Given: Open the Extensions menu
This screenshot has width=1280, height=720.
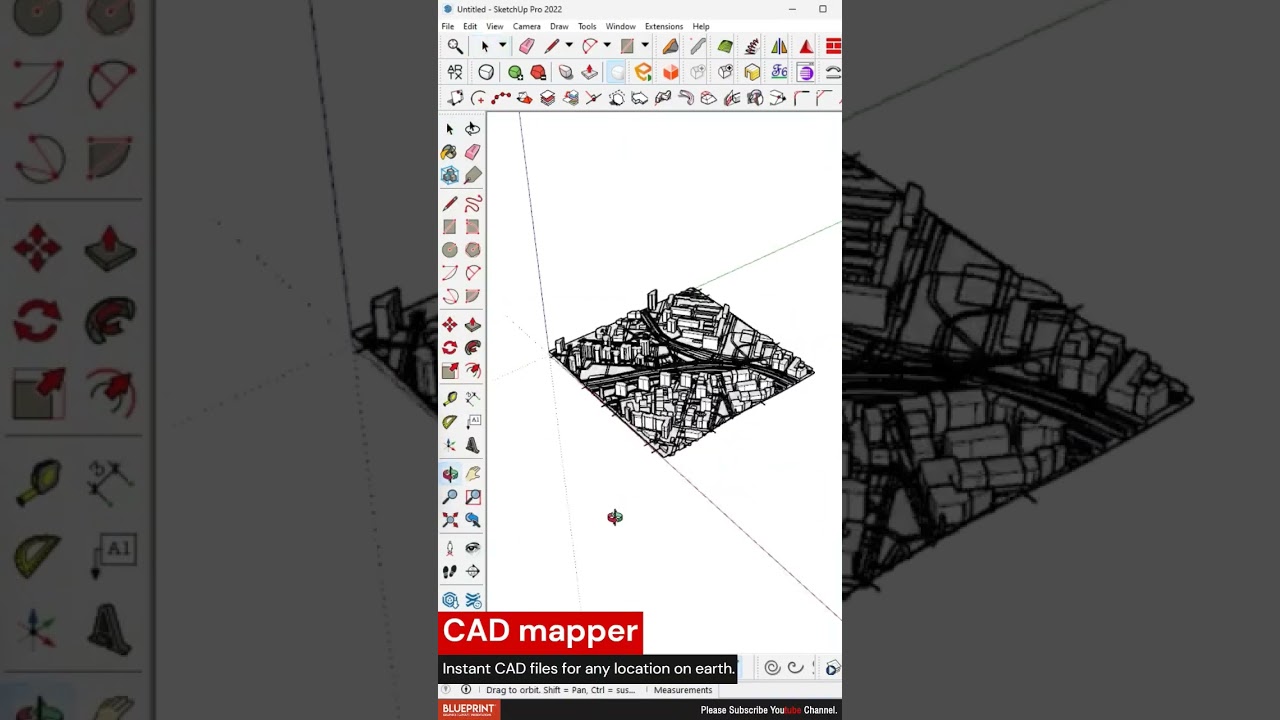Looking at the screenshot, I should point(664,27).
